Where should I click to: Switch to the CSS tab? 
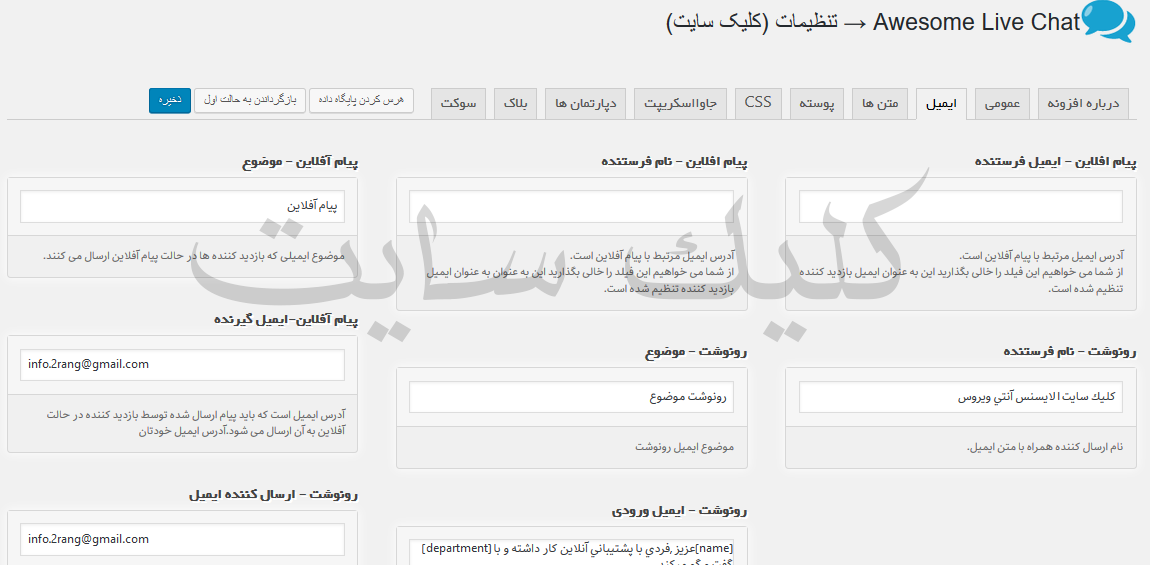click(758, 102)
